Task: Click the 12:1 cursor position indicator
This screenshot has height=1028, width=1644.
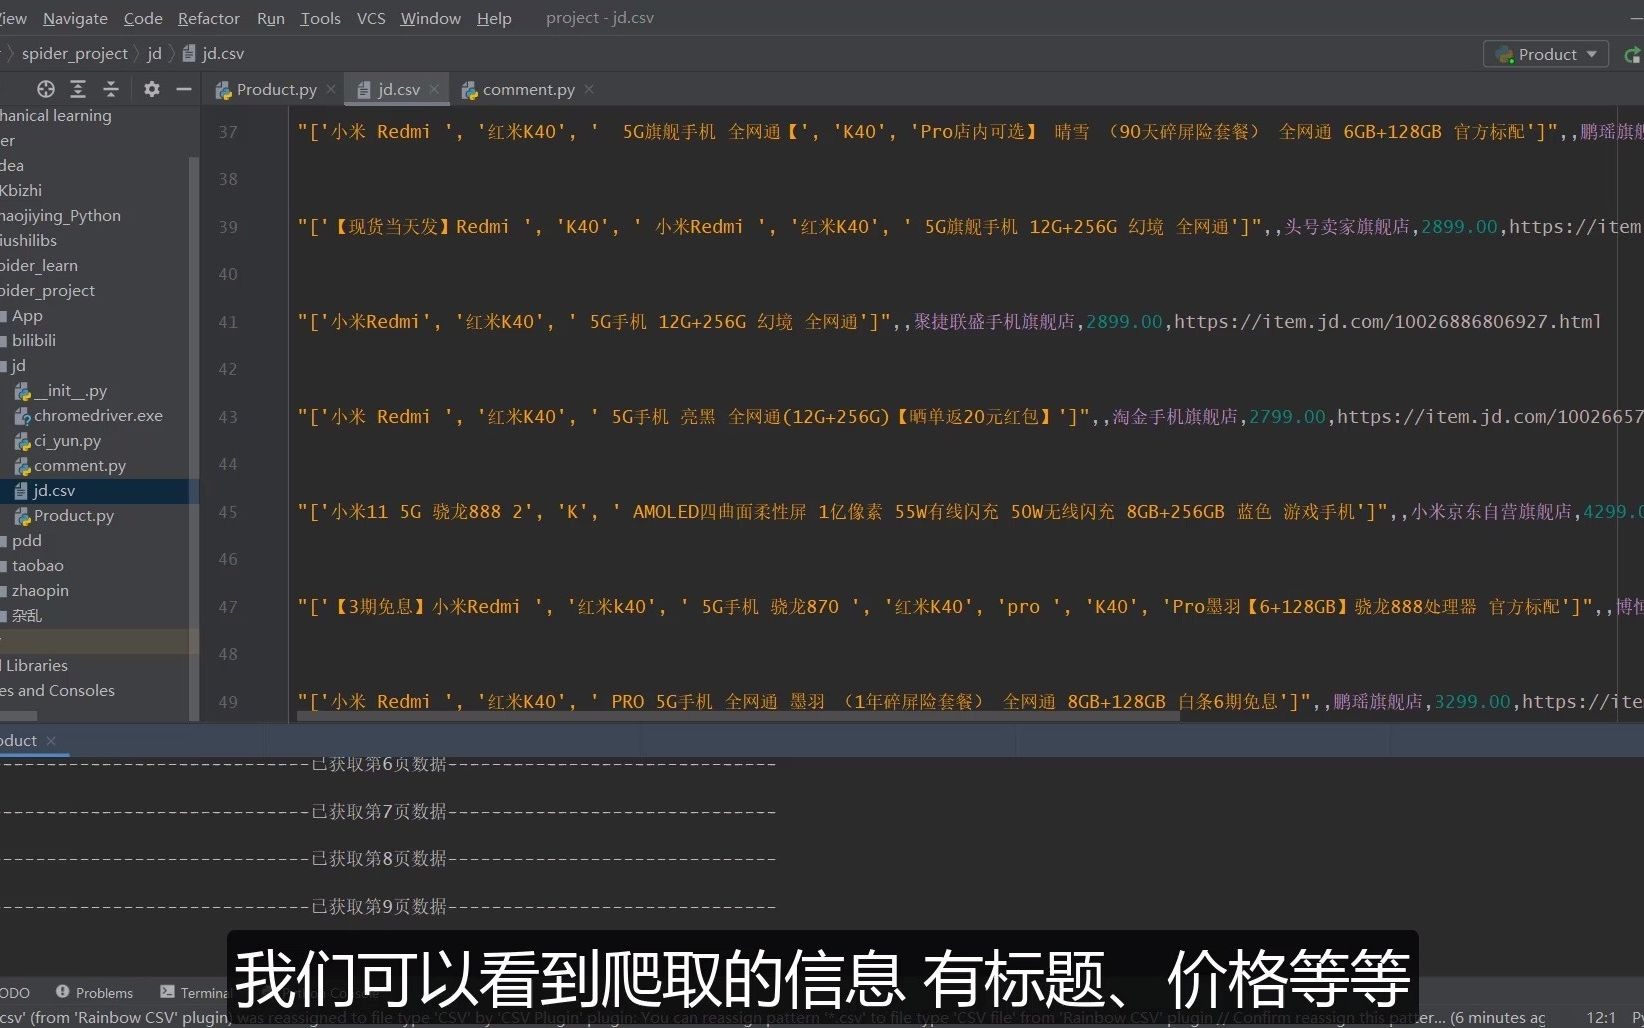Action: [x=1601, y=1017]
